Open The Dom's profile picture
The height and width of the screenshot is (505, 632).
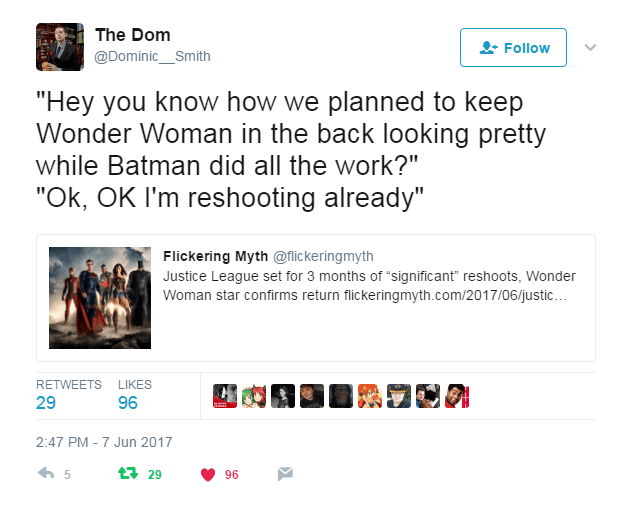58,47
